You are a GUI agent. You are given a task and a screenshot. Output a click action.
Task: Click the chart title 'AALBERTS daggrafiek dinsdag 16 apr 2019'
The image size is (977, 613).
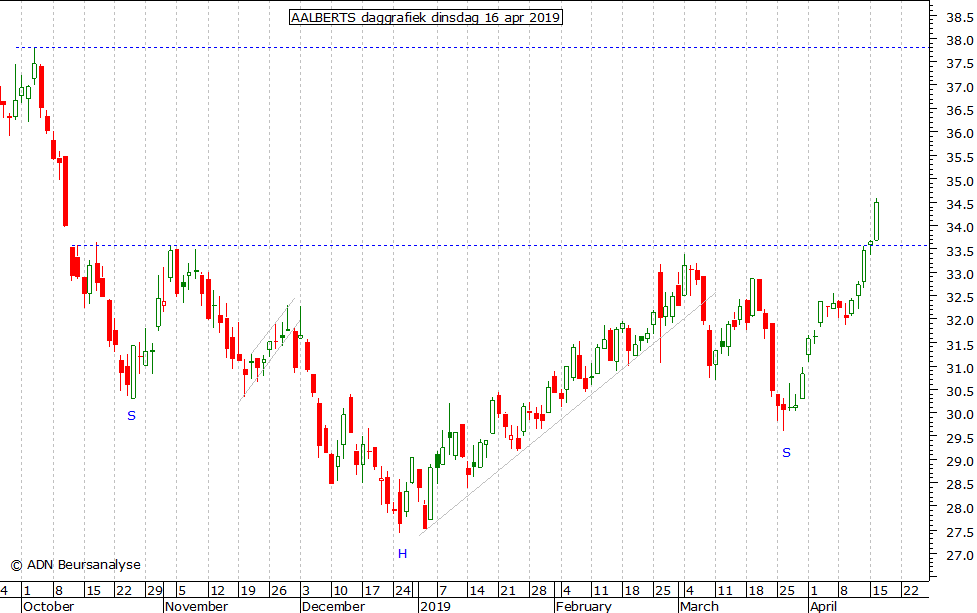(x=426, y=17)
